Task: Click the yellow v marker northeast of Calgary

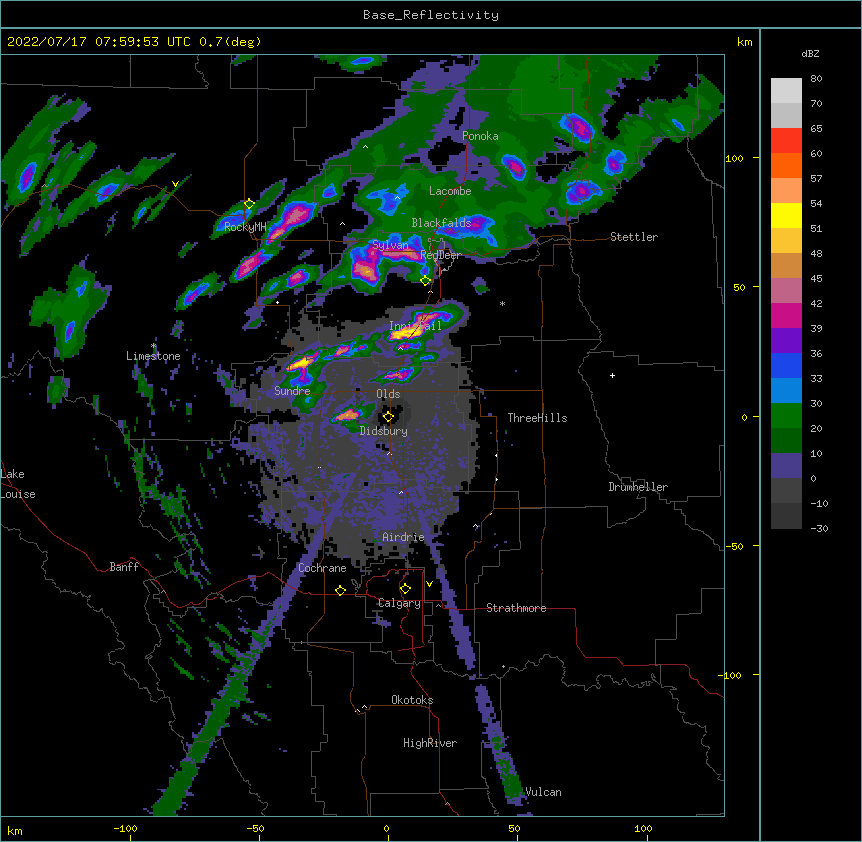Action: 429,584
